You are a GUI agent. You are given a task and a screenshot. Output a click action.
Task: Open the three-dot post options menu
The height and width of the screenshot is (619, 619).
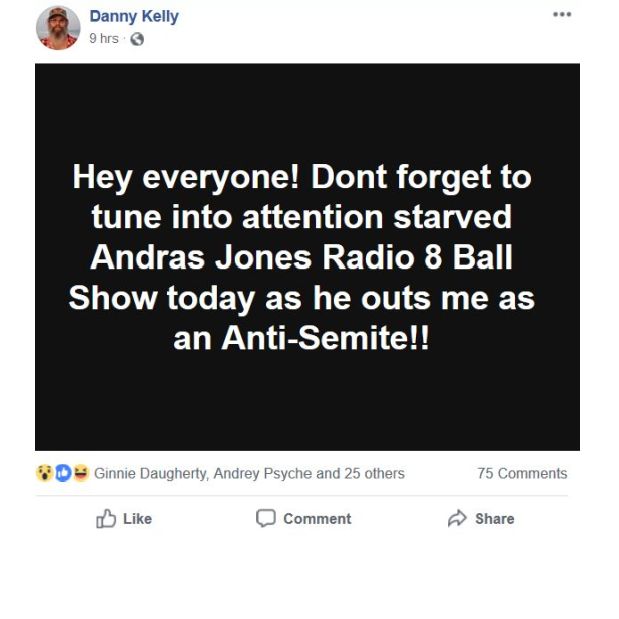[562, 15]
